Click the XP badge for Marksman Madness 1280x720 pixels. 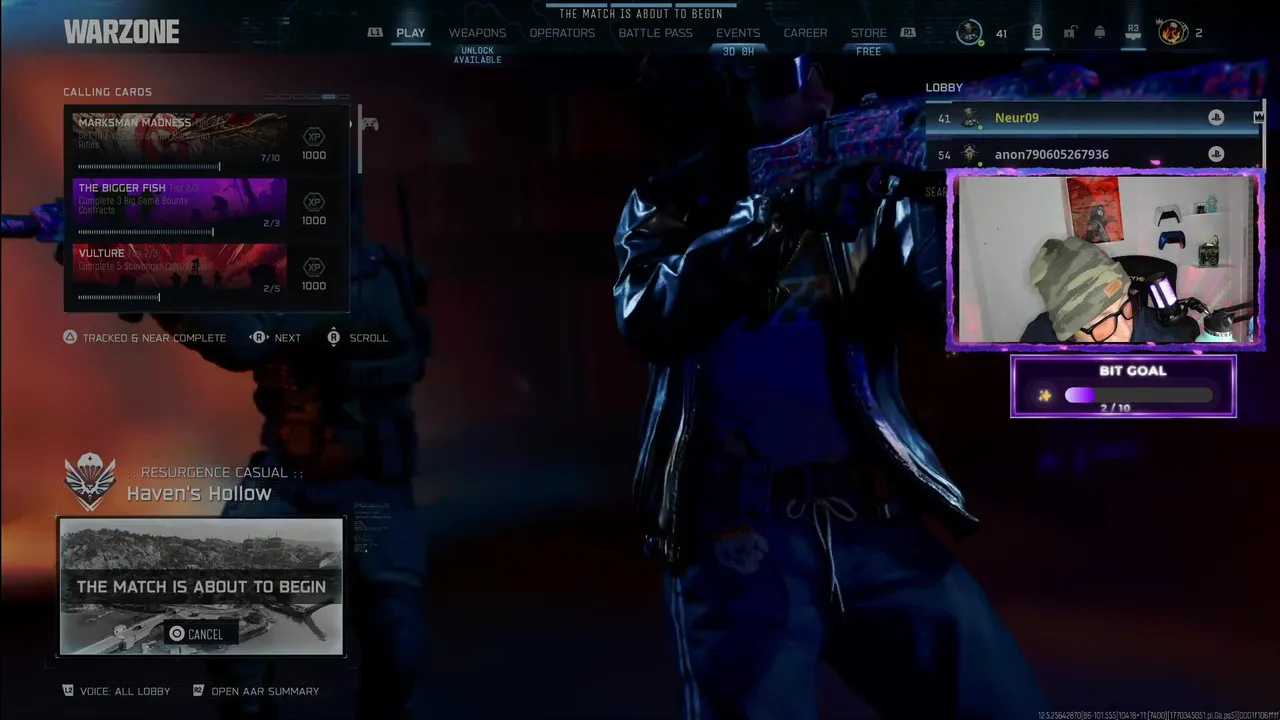[x=314, y=135]
